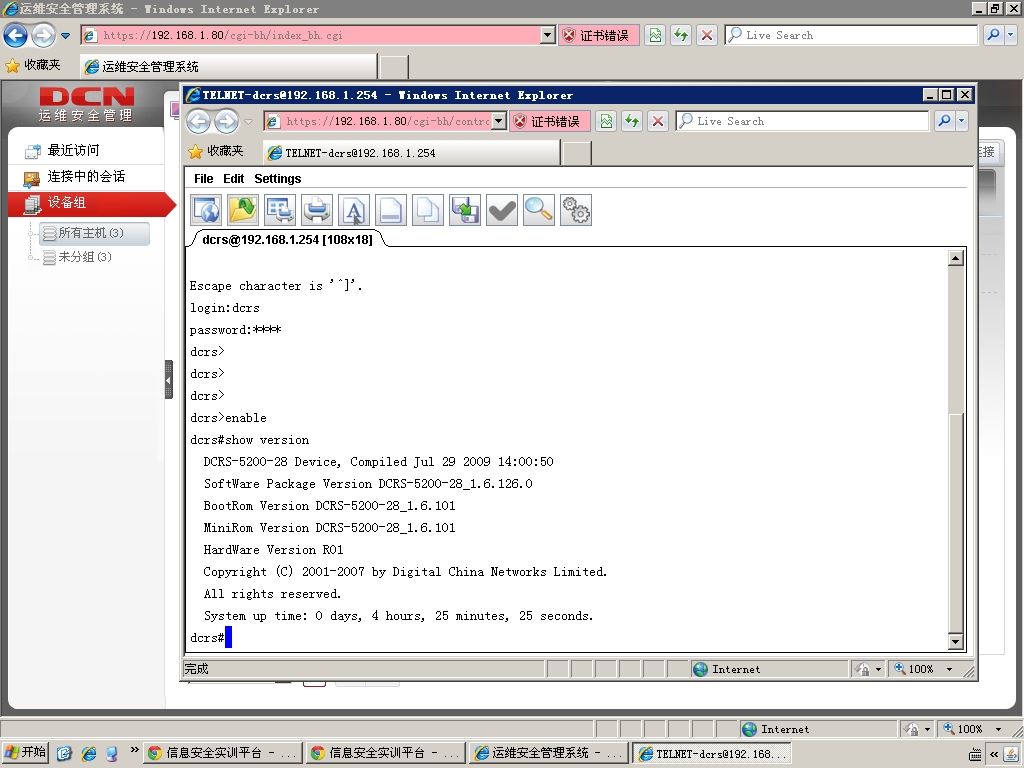Screen dimensions: 1024x768
Task: Click 运维安全管理系统 taskbar button
Action: (x=549, y=753)
